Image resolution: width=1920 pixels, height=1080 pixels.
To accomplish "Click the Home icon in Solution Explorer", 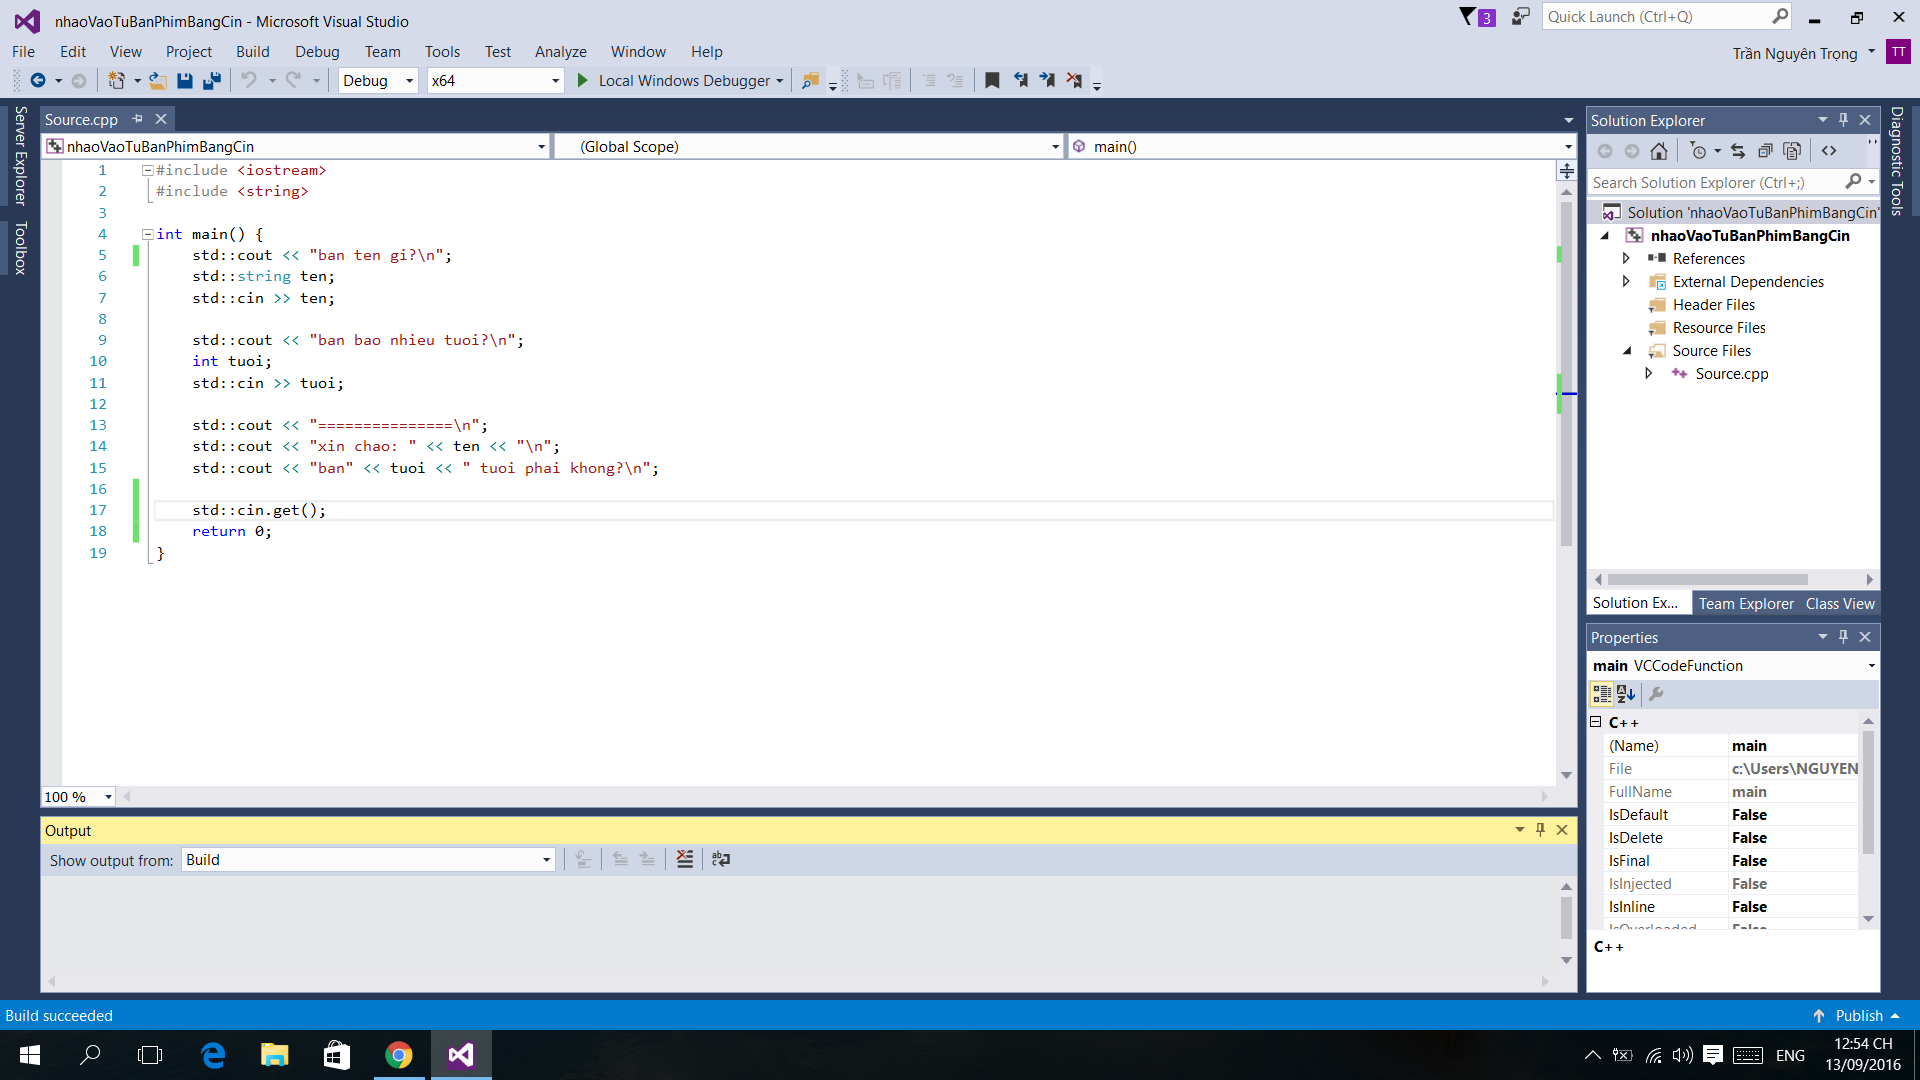I will [x=1659, y=151].
